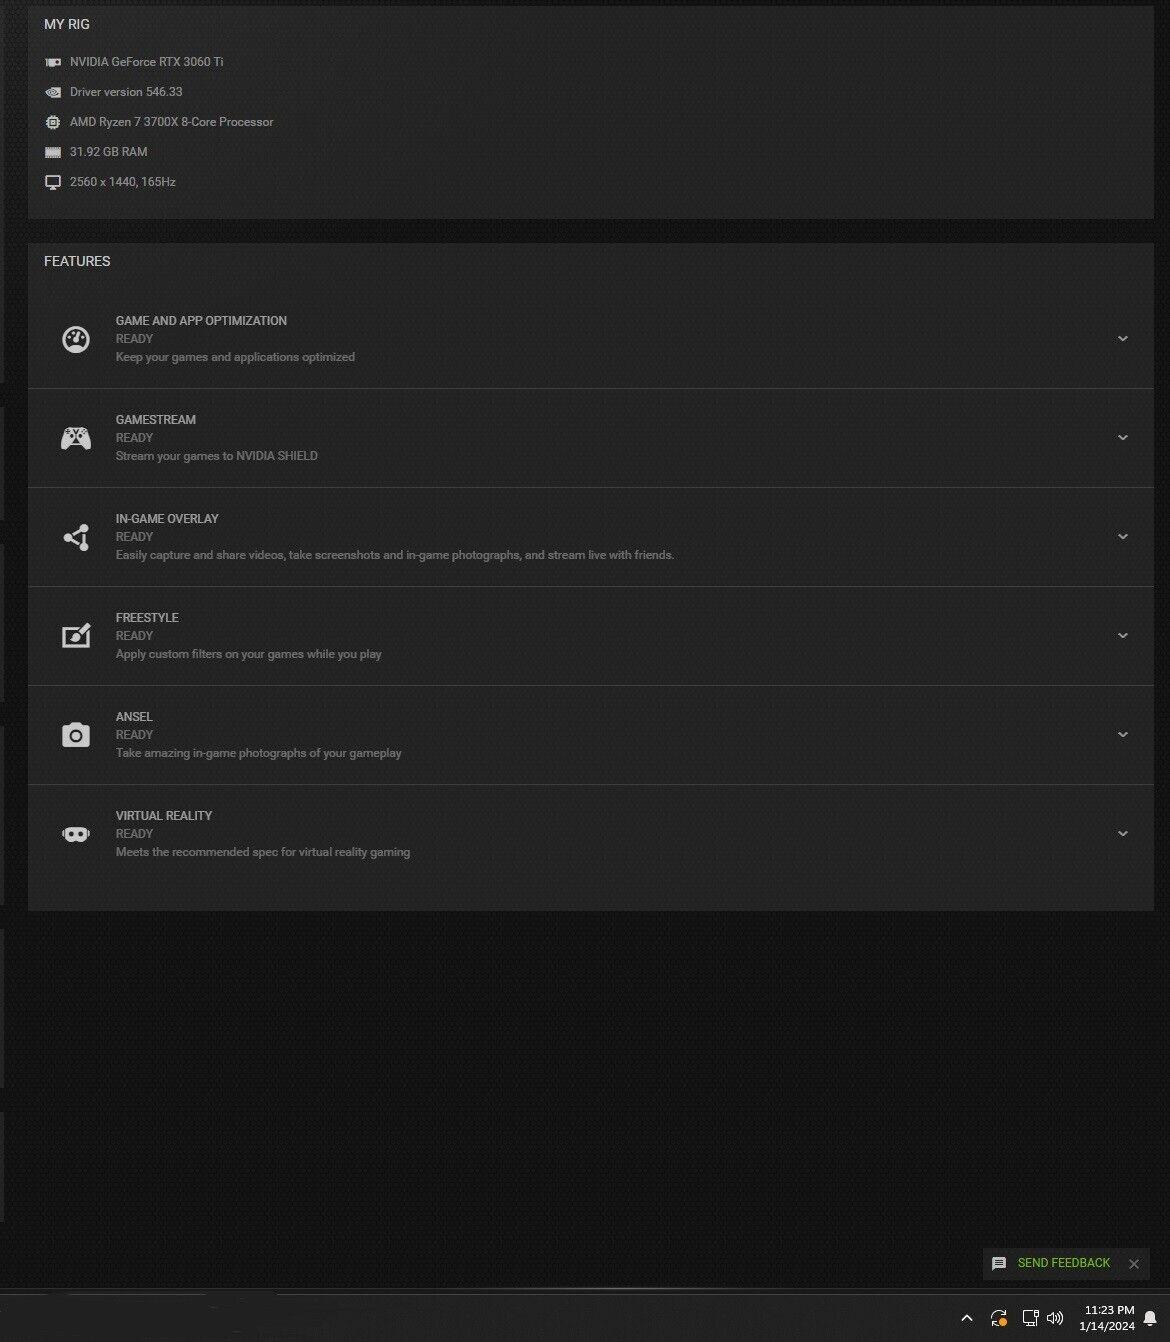
Task: Open the notifications bell icon
Action: click(x=1150, y=1318)
